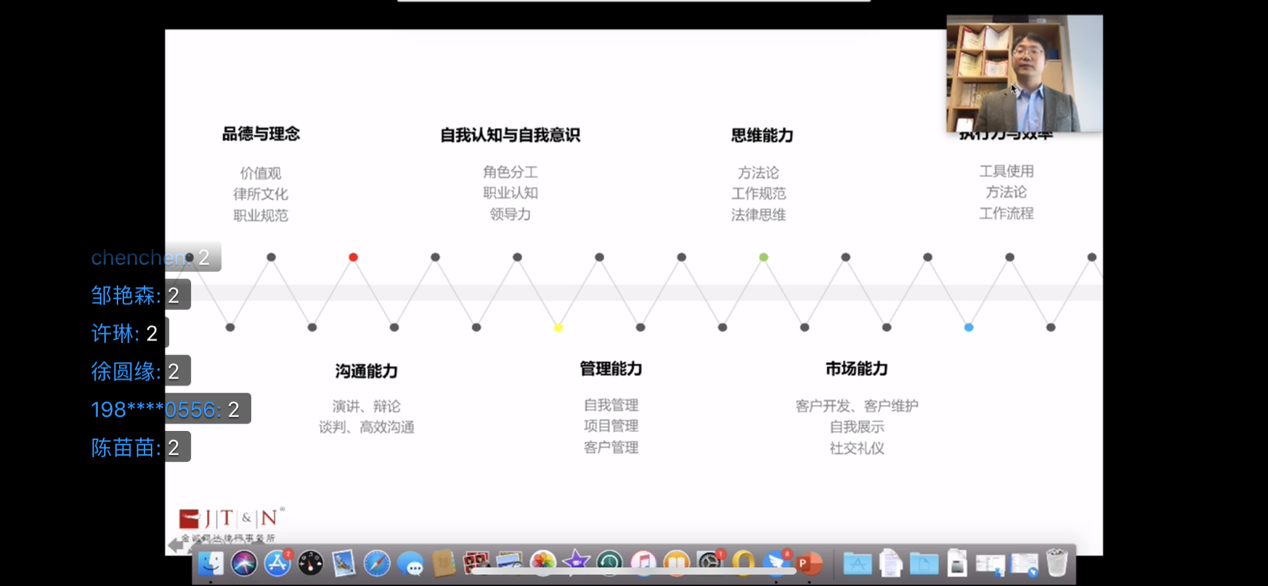Click the 沟通能力 heading on slide
Viewport: 1268px width, 586px height.
click(366, 371)
